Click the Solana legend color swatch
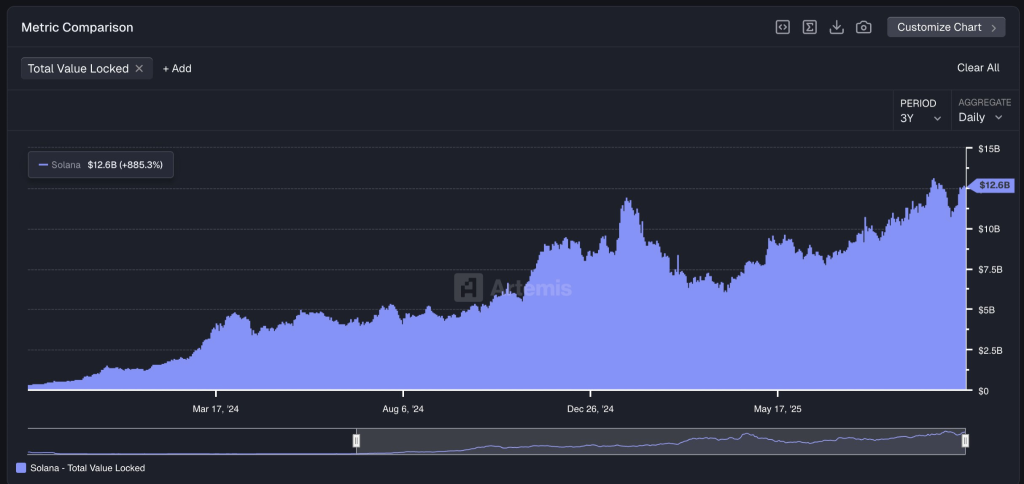Image resolution: width=1024 pixels, height=484 pixels. point(22,468)
